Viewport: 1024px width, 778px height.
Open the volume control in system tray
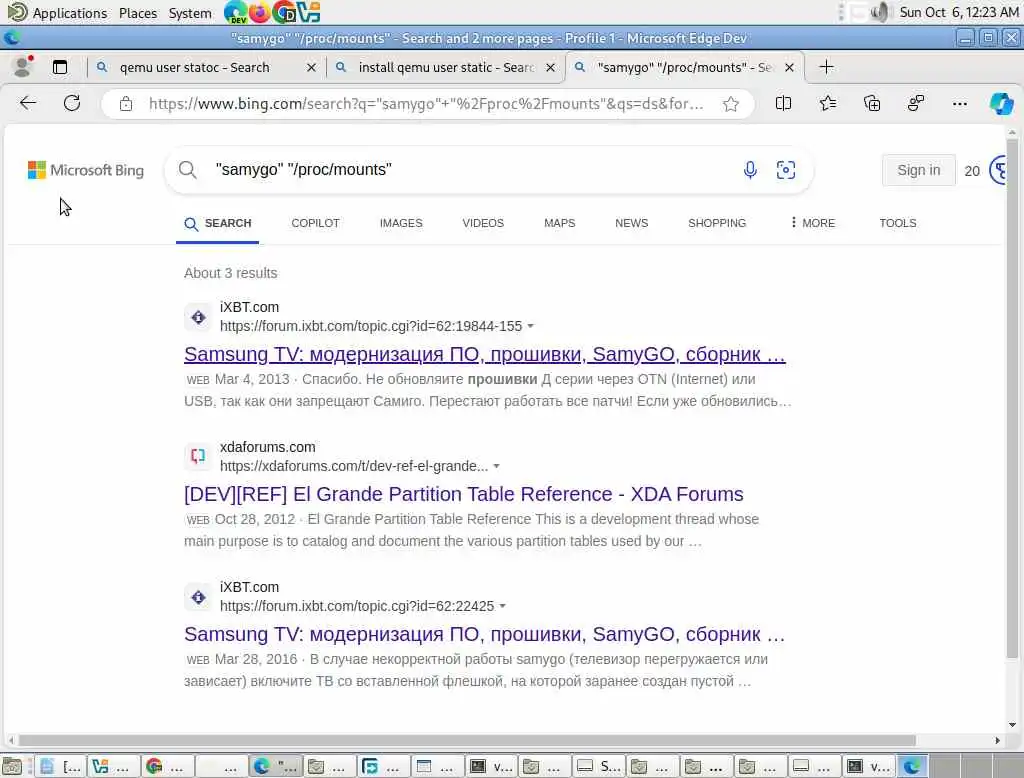click(880, 12)
